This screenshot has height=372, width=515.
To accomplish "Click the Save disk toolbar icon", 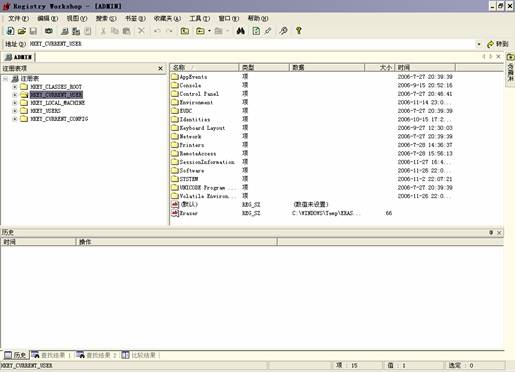I will pyautogui.click(x=33, y=31).
